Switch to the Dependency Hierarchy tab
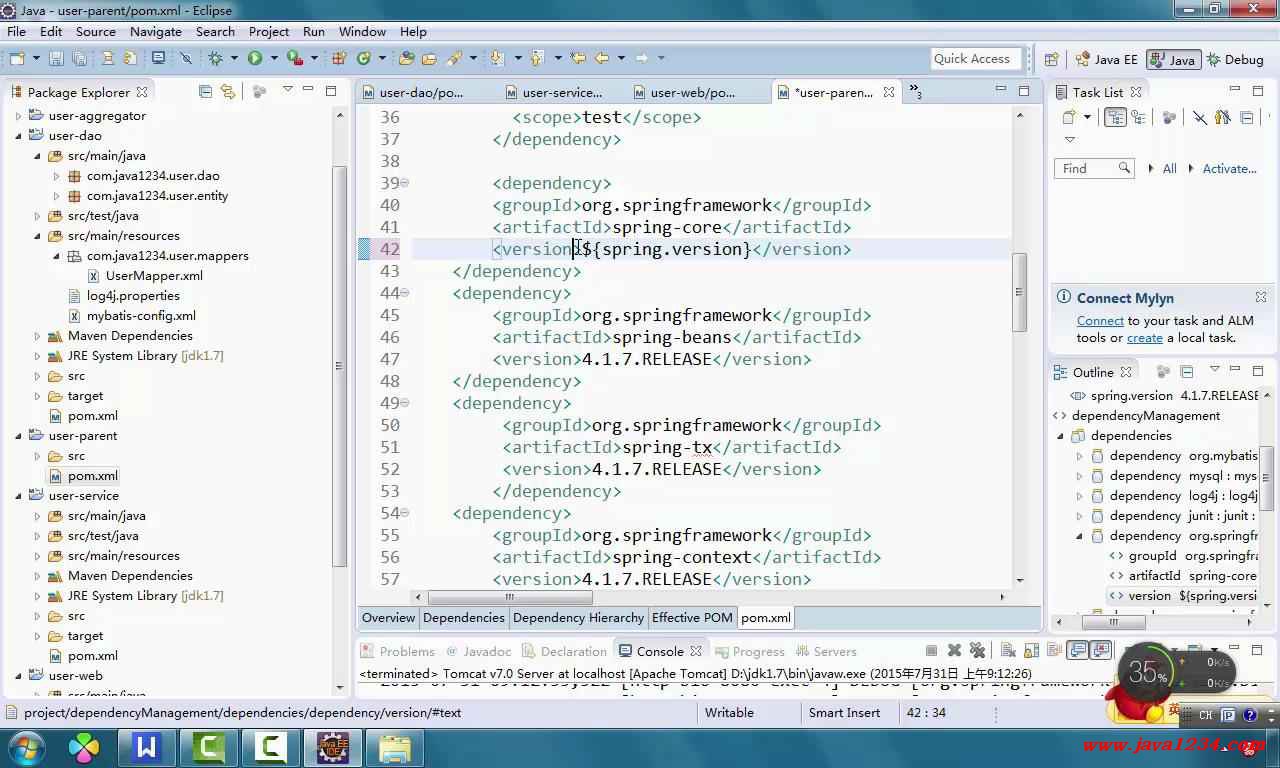This screenshot has height=768, width=1280. pyautogui.click(x=578, y=617)
